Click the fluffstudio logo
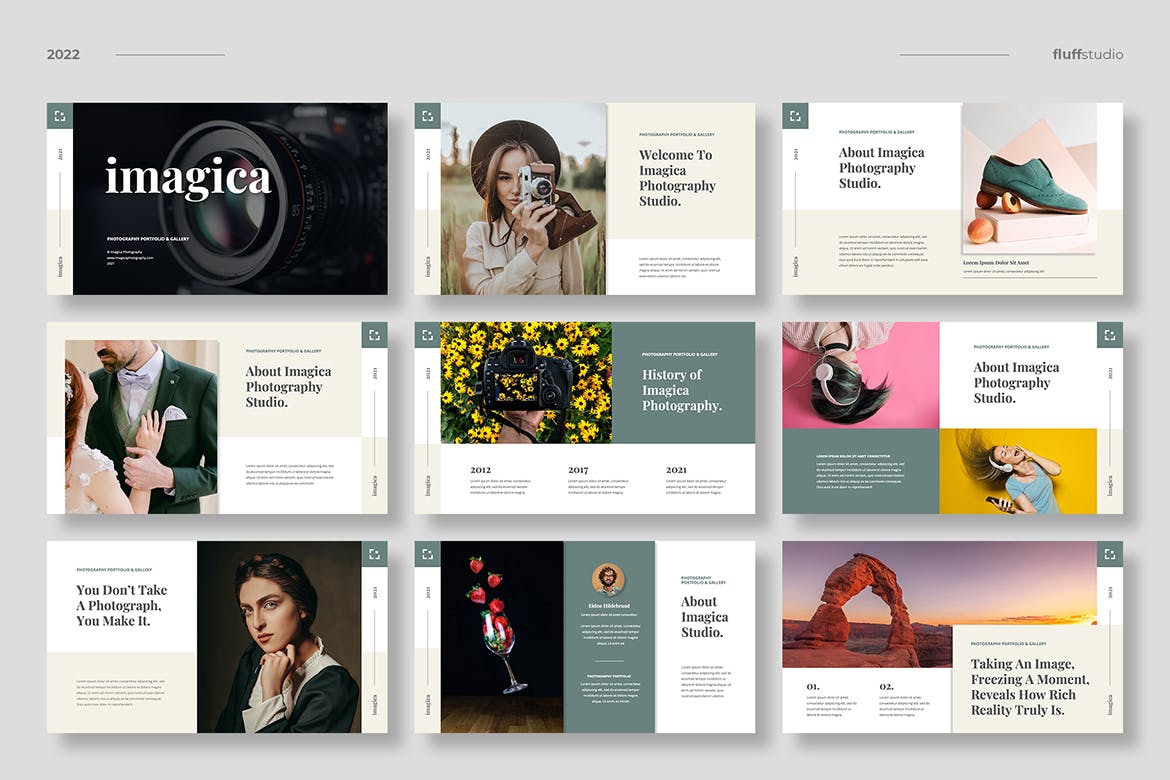1170x780 pixels. [x=1087, y=54]
